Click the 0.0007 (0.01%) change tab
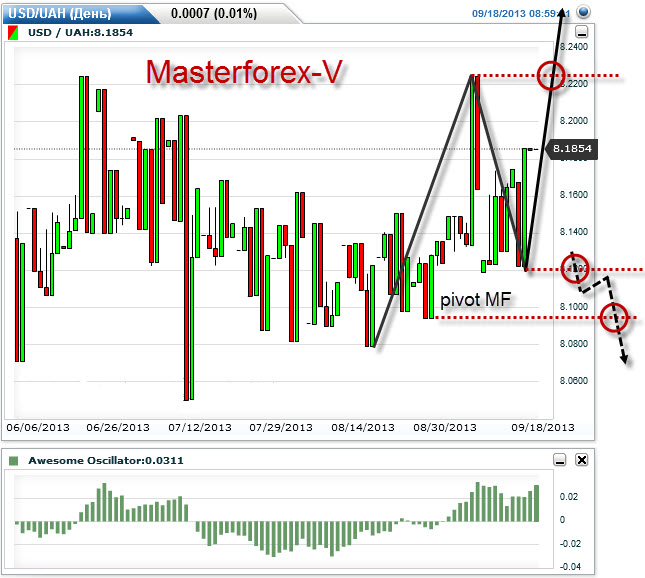This screenshot has width=645, height=578. click(214, 14)
